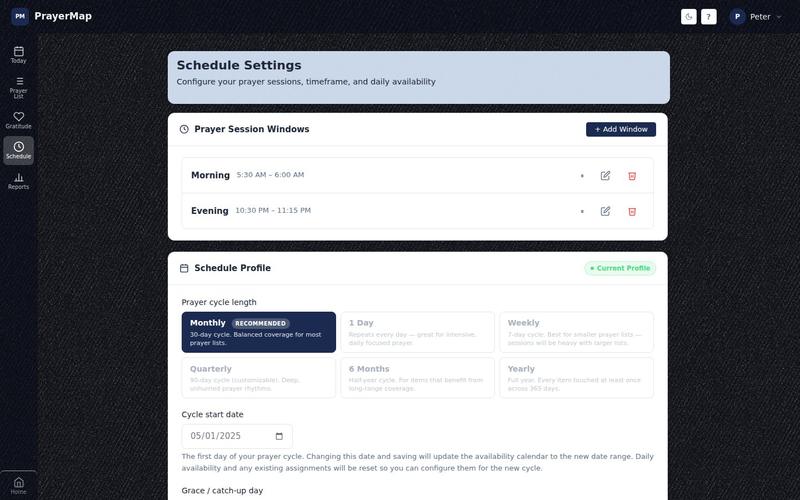Click the Add Window button
This screenshot has width=800, height=500.
coord(620,129)
